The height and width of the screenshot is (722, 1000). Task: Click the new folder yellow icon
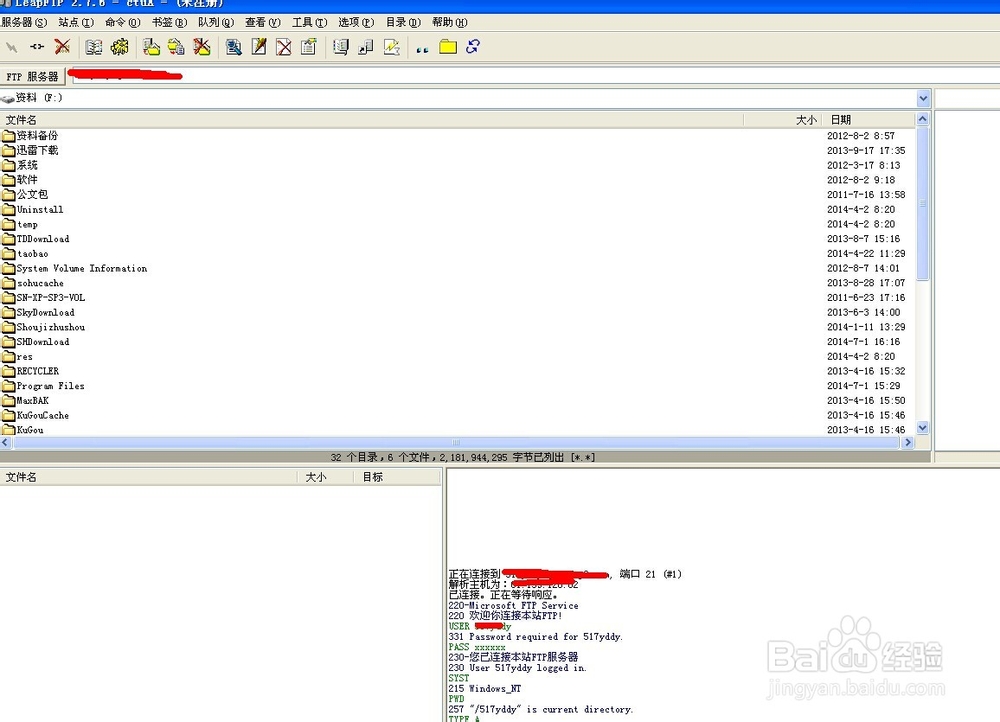(x=448, y=47)
